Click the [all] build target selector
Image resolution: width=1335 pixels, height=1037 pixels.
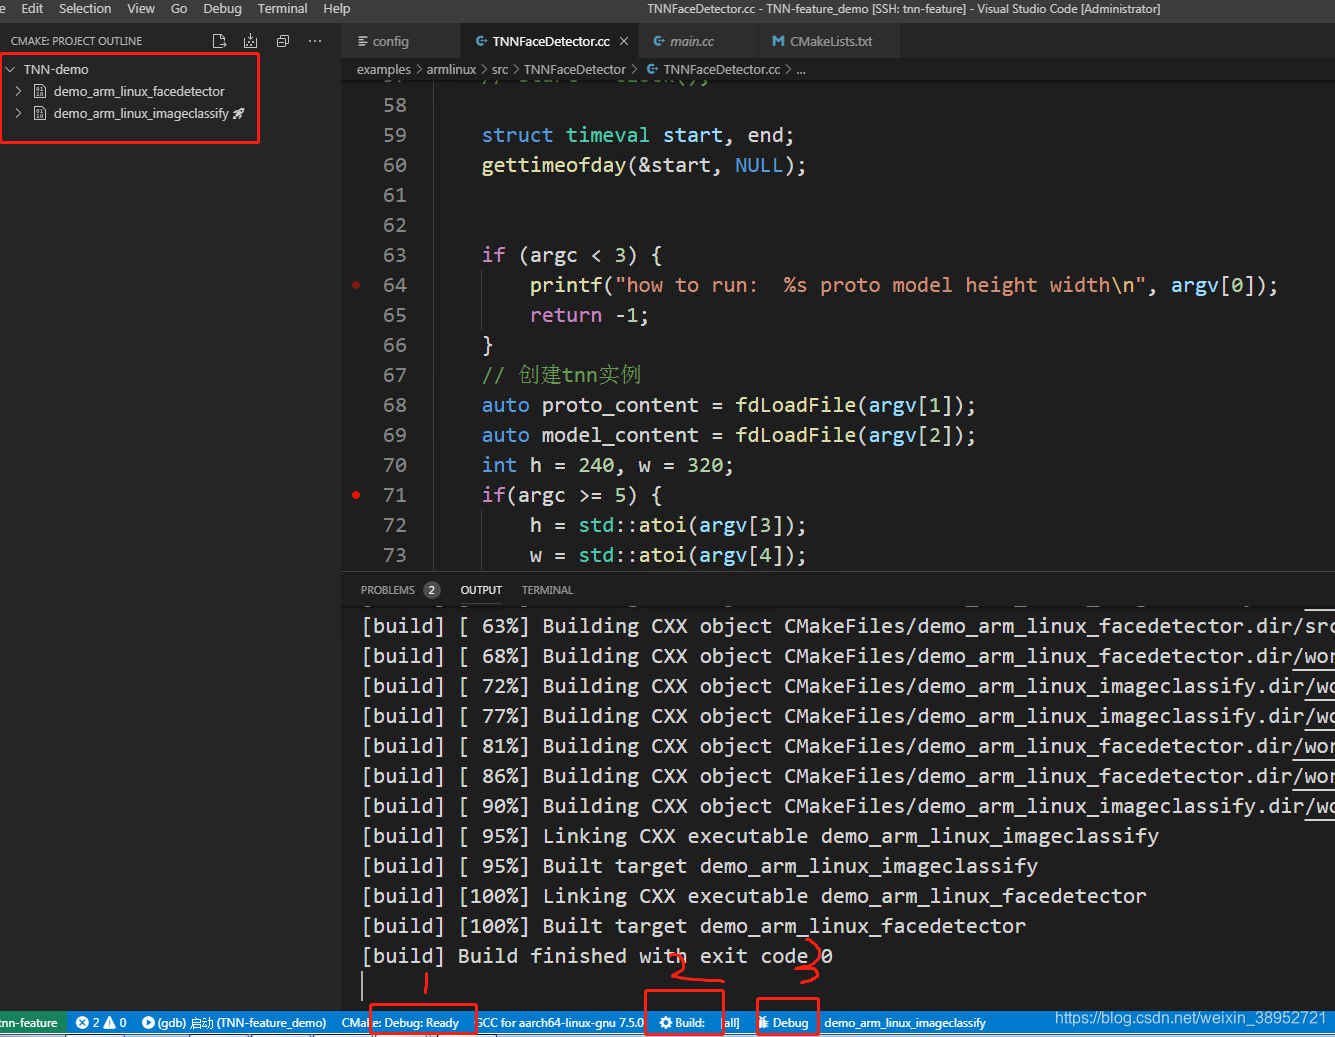[731, 1022]
